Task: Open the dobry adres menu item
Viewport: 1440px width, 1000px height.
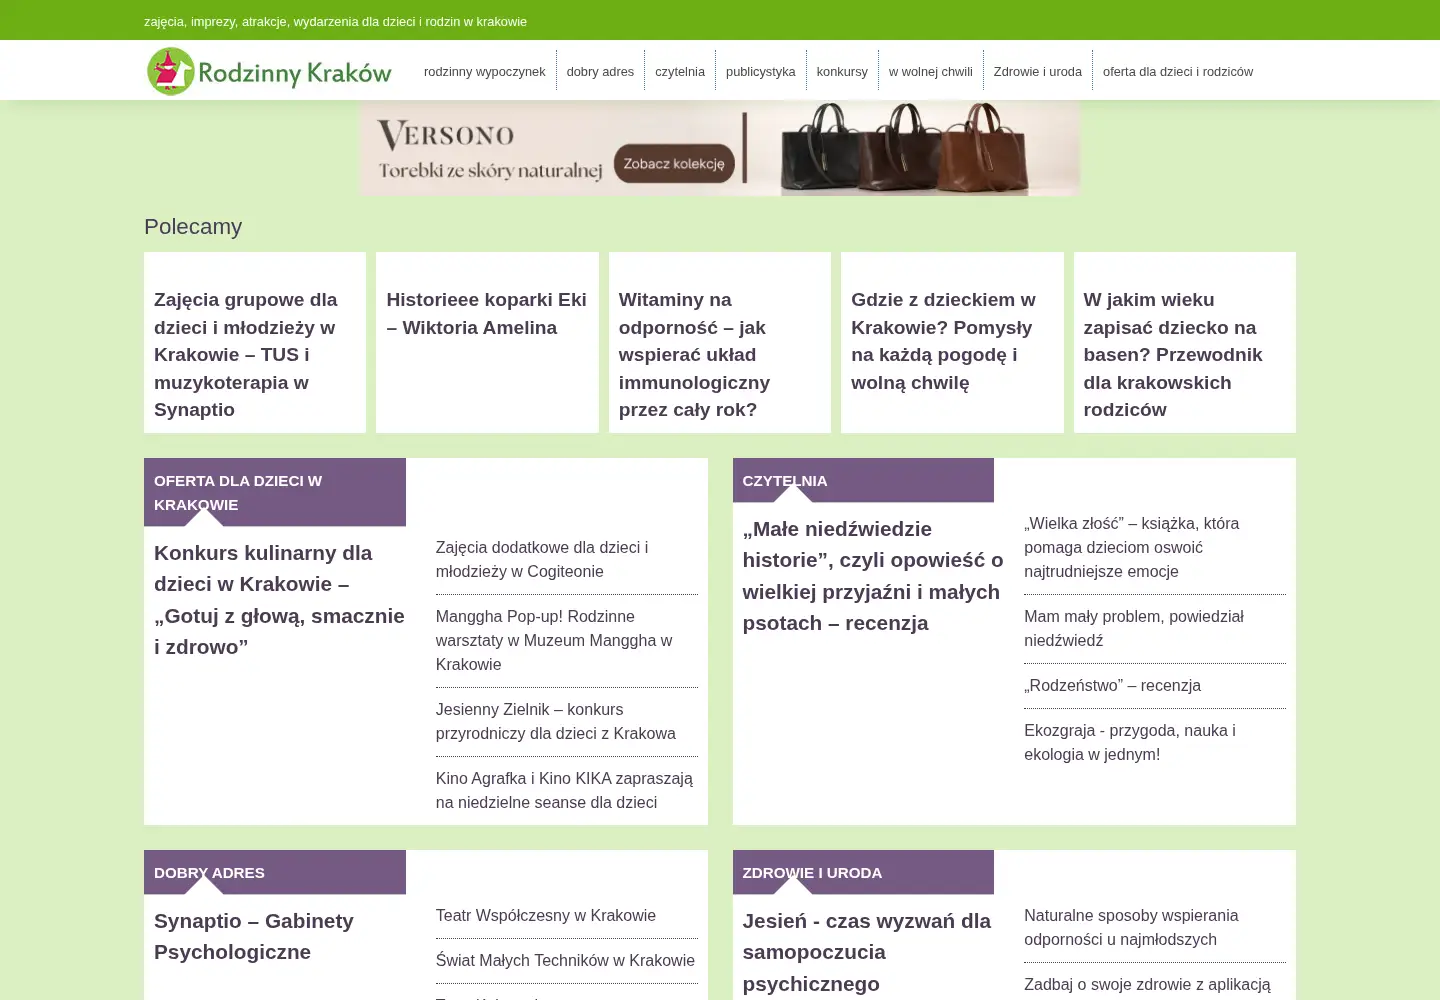Action: pyautogui.click(x=600, y=71)
